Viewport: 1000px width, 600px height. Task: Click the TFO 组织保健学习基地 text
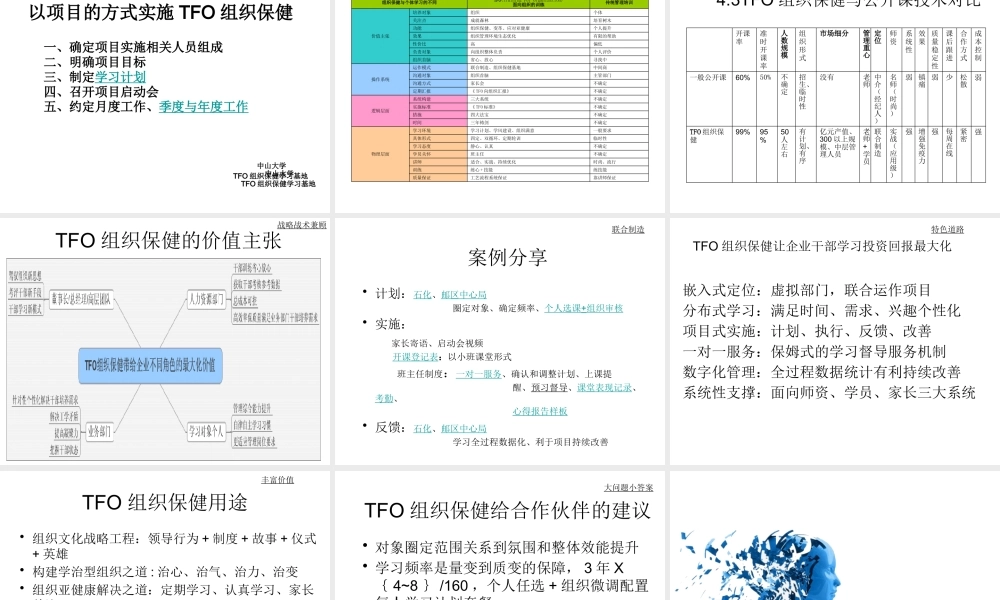pyautogui.click(x=278, y=184)
